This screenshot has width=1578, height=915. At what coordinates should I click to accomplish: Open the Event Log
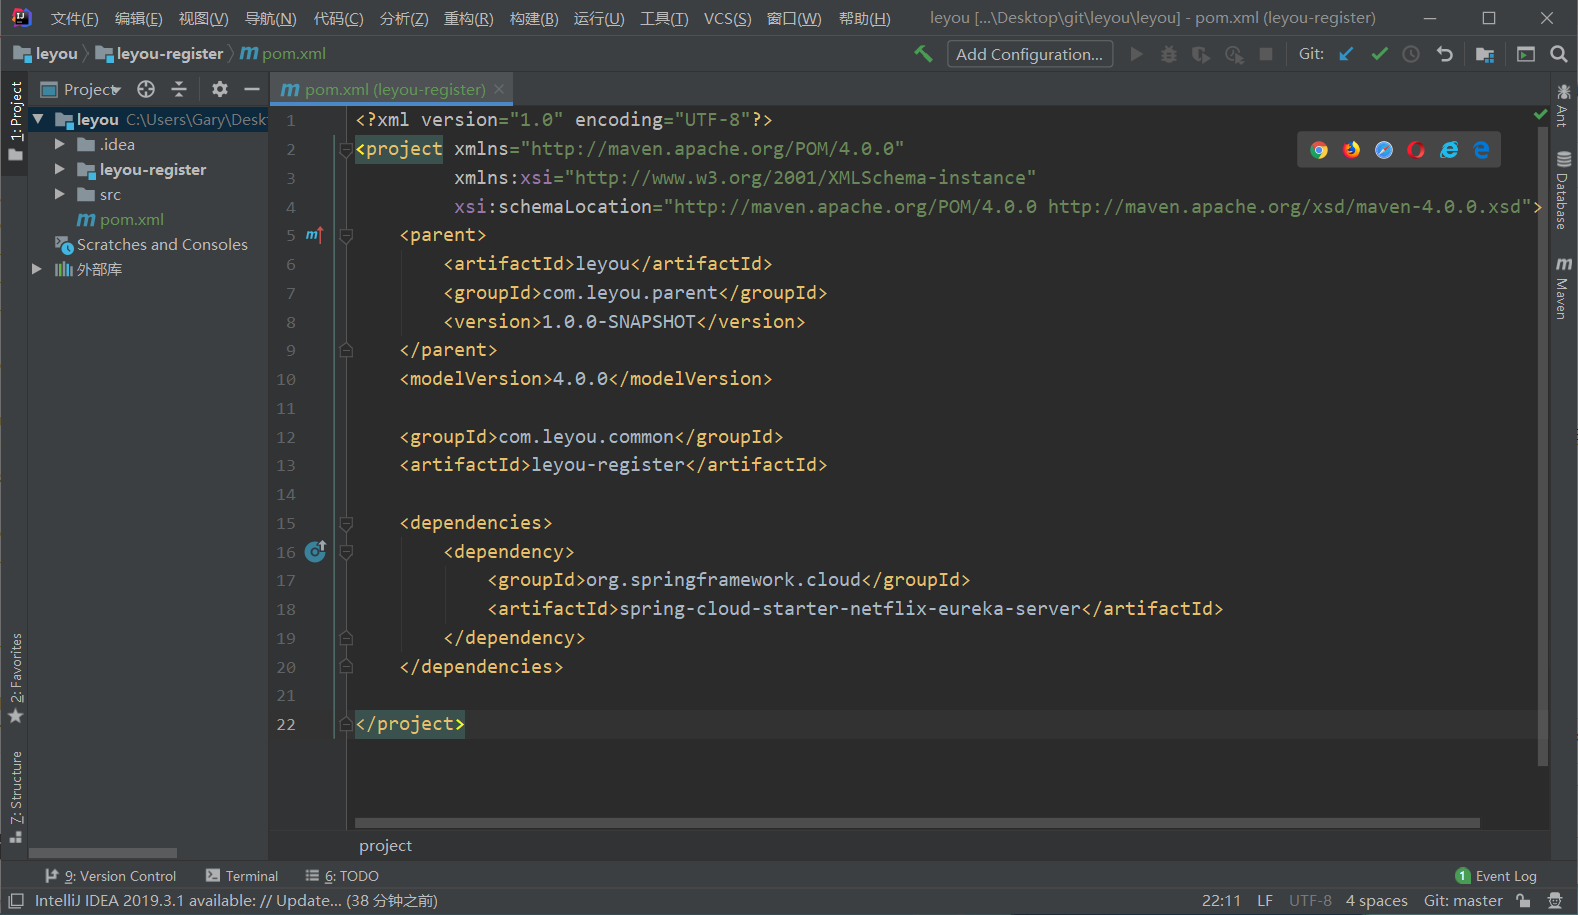[x=1496, y=876]
